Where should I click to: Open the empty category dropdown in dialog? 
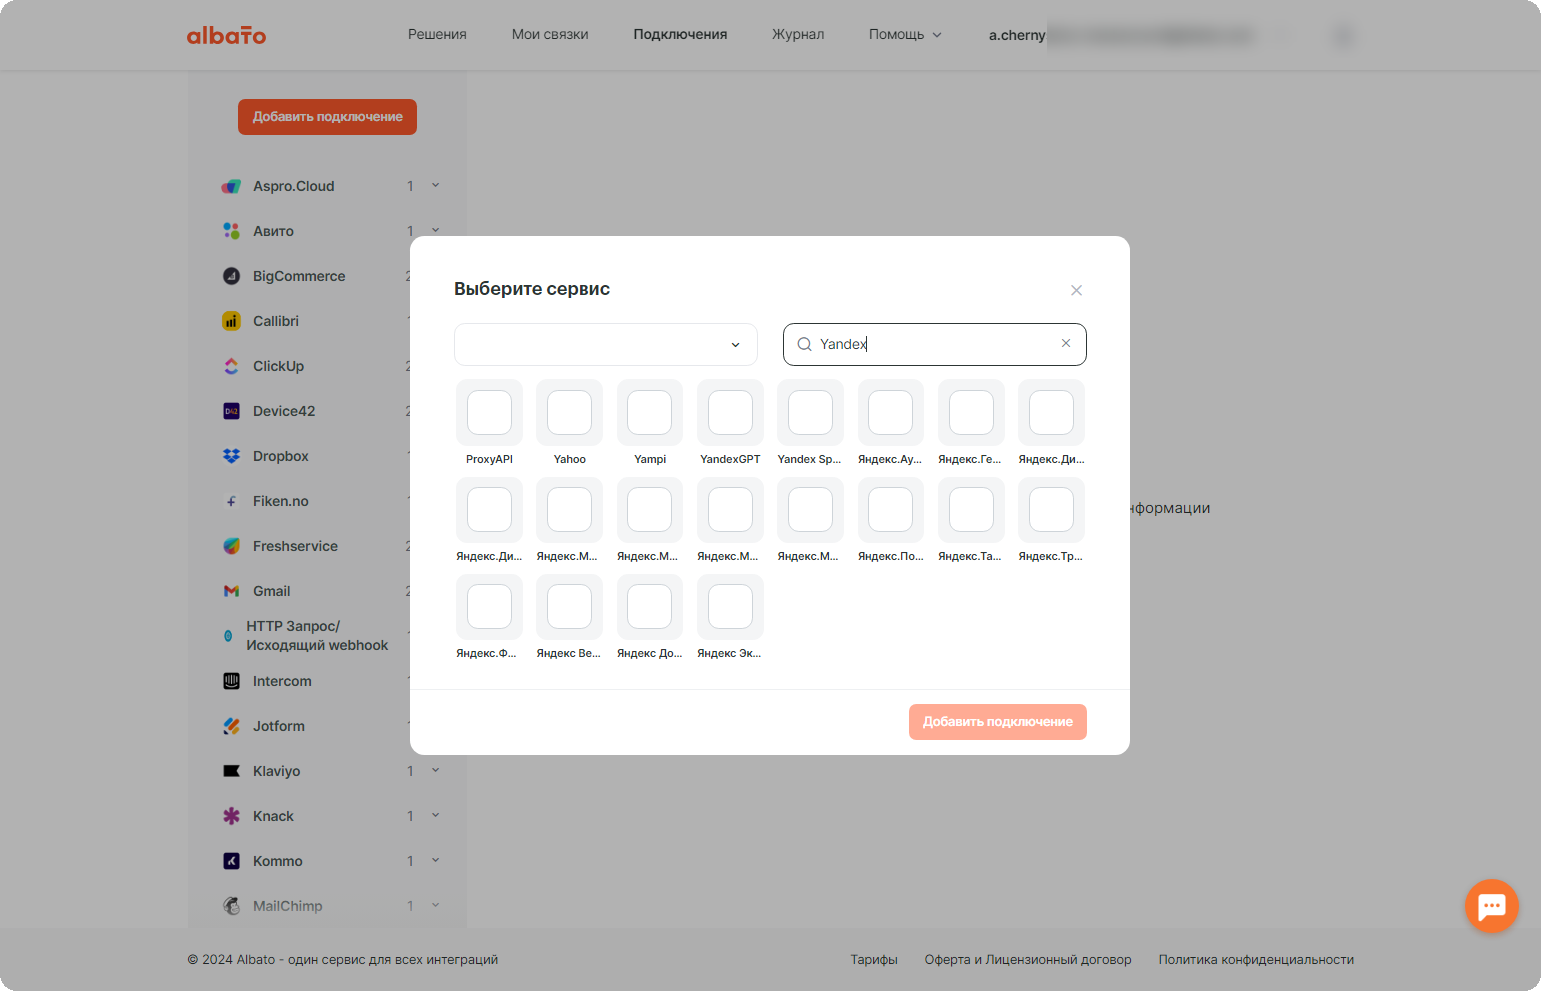[x=606, y=344]
